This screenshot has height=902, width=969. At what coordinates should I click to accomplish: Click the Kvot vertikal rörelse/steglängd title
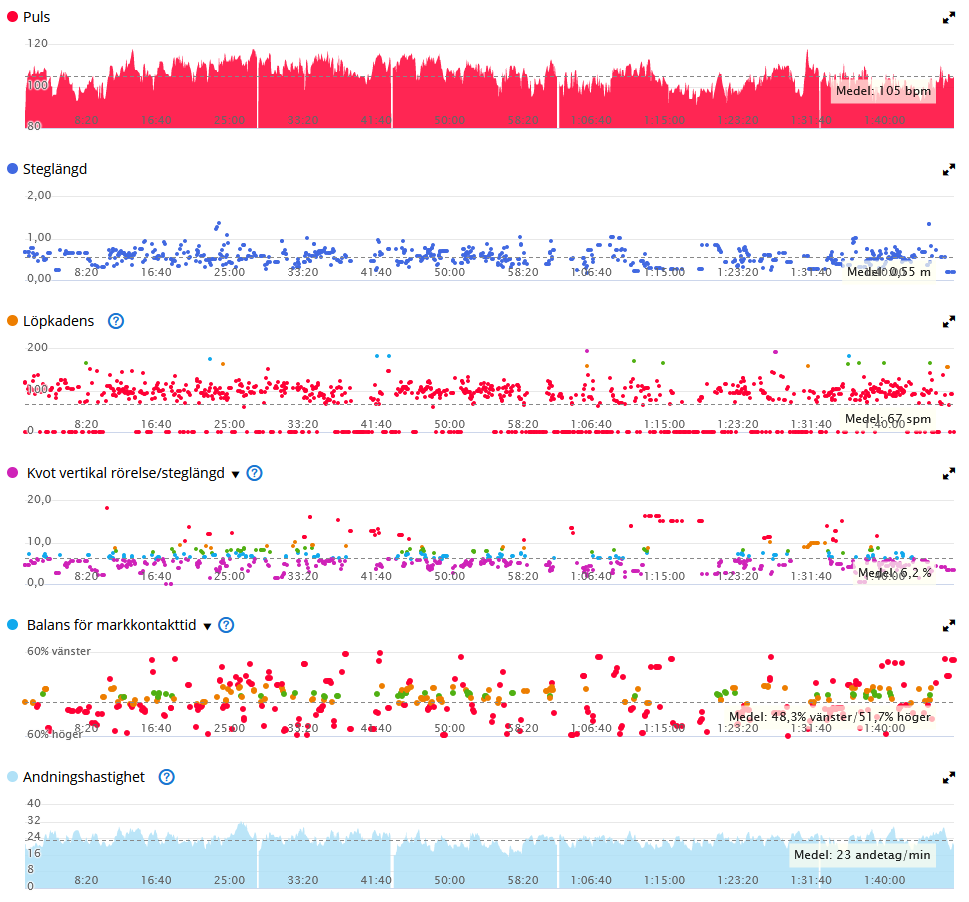(x=126, y=473)
